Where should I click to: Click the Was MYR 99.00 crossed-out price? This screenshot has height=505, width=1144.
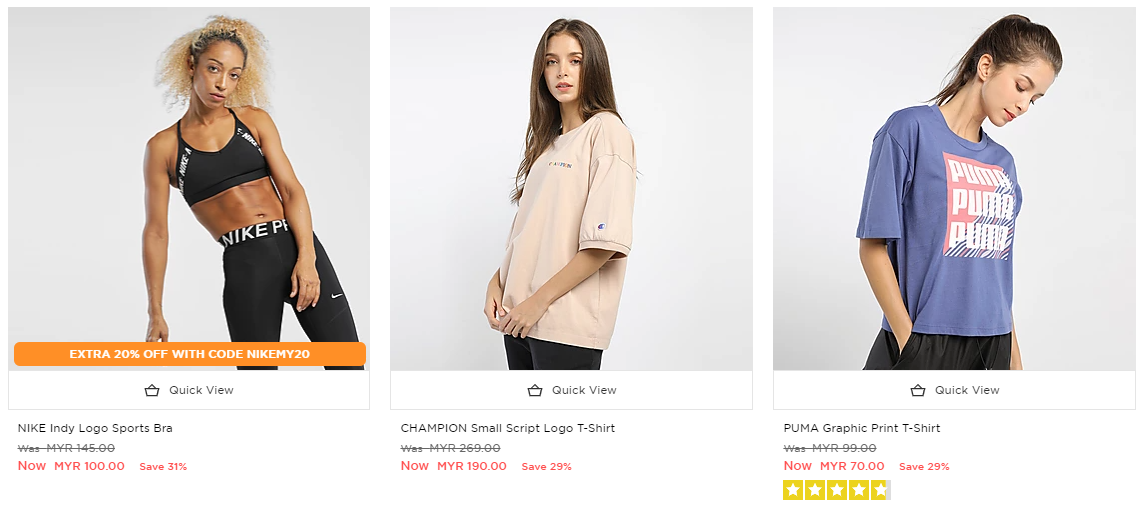tap(830, 448)
